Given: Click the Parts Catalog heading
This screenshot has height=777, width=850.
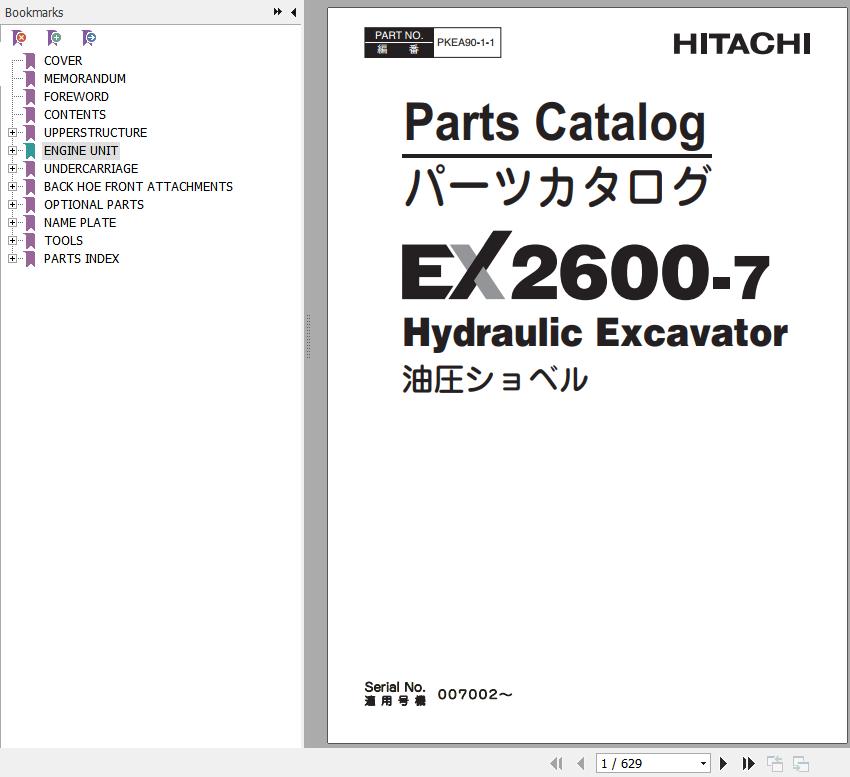Looking at the screenshot, I should [555, 123].
